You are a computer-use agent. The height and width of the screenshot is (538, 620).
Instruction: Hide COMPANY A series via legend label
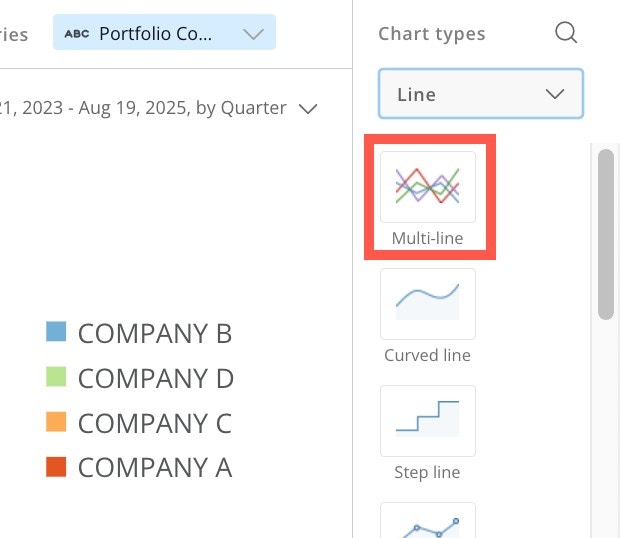154,467
